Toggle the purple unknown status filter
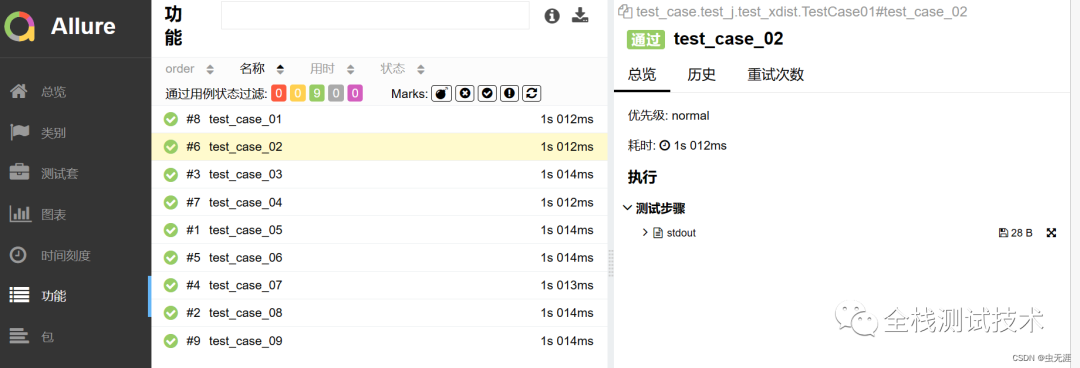Viewport: 1080px width, 368px height. click(355, 93)
